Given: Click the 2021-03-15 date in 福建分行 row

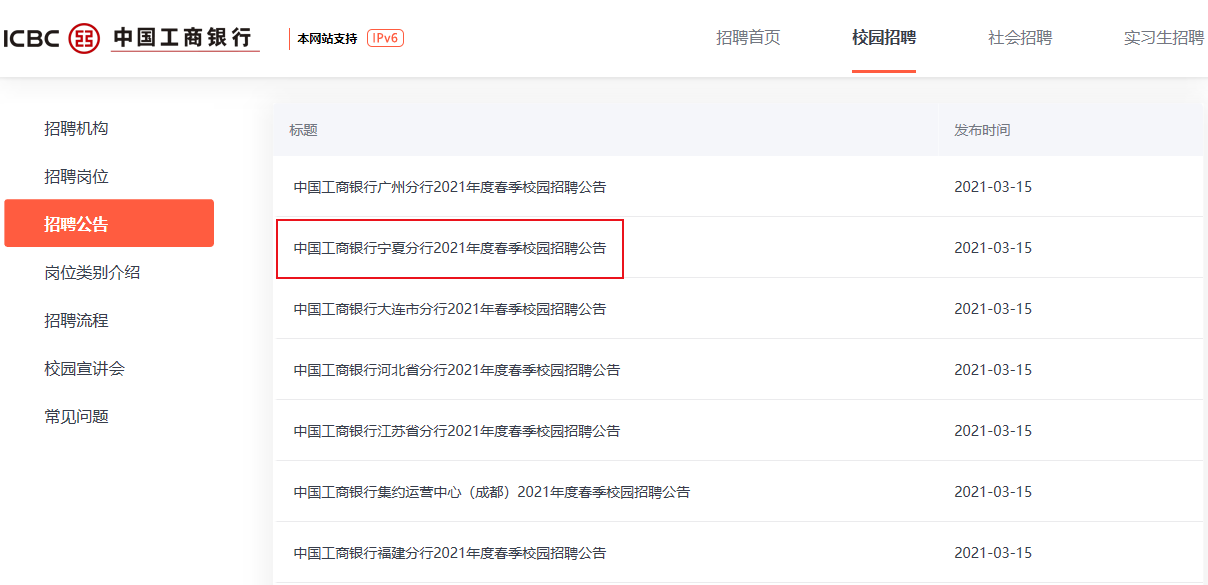Looking at the screenshot, I should tap(992, 553).
